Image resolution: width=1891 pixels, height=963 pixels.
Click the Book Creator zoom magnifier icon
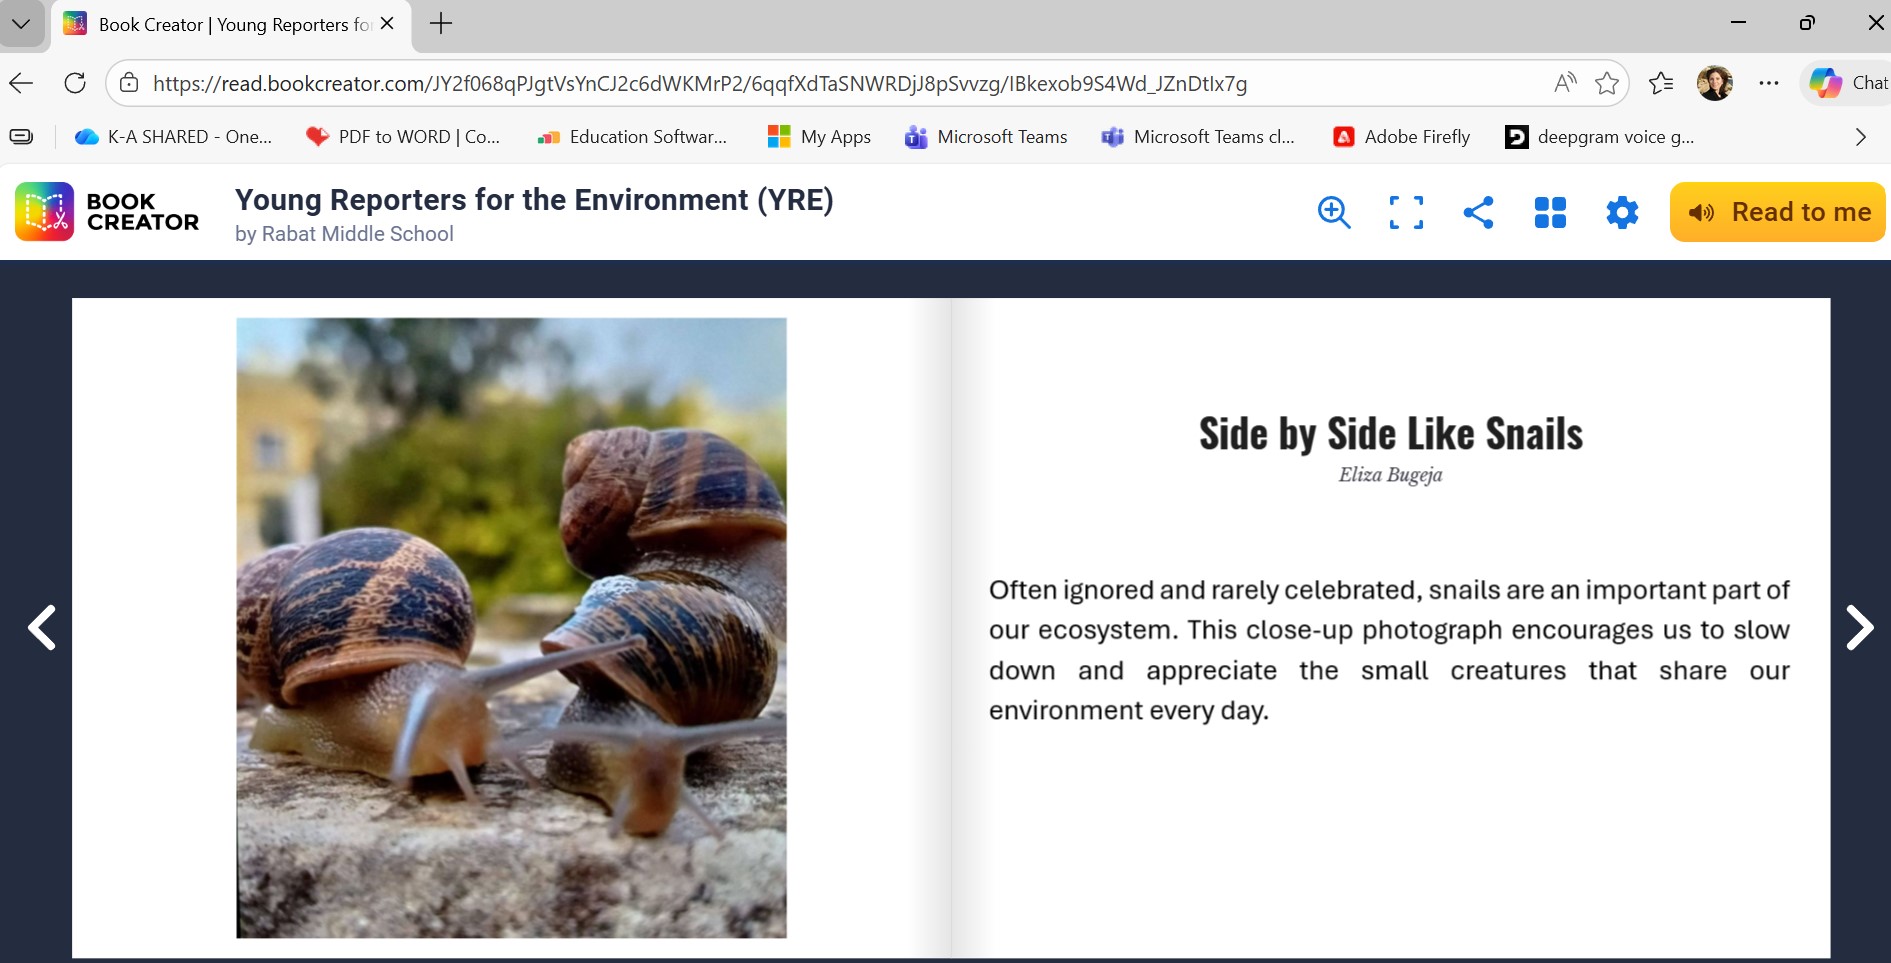[x=1334, y=212]
